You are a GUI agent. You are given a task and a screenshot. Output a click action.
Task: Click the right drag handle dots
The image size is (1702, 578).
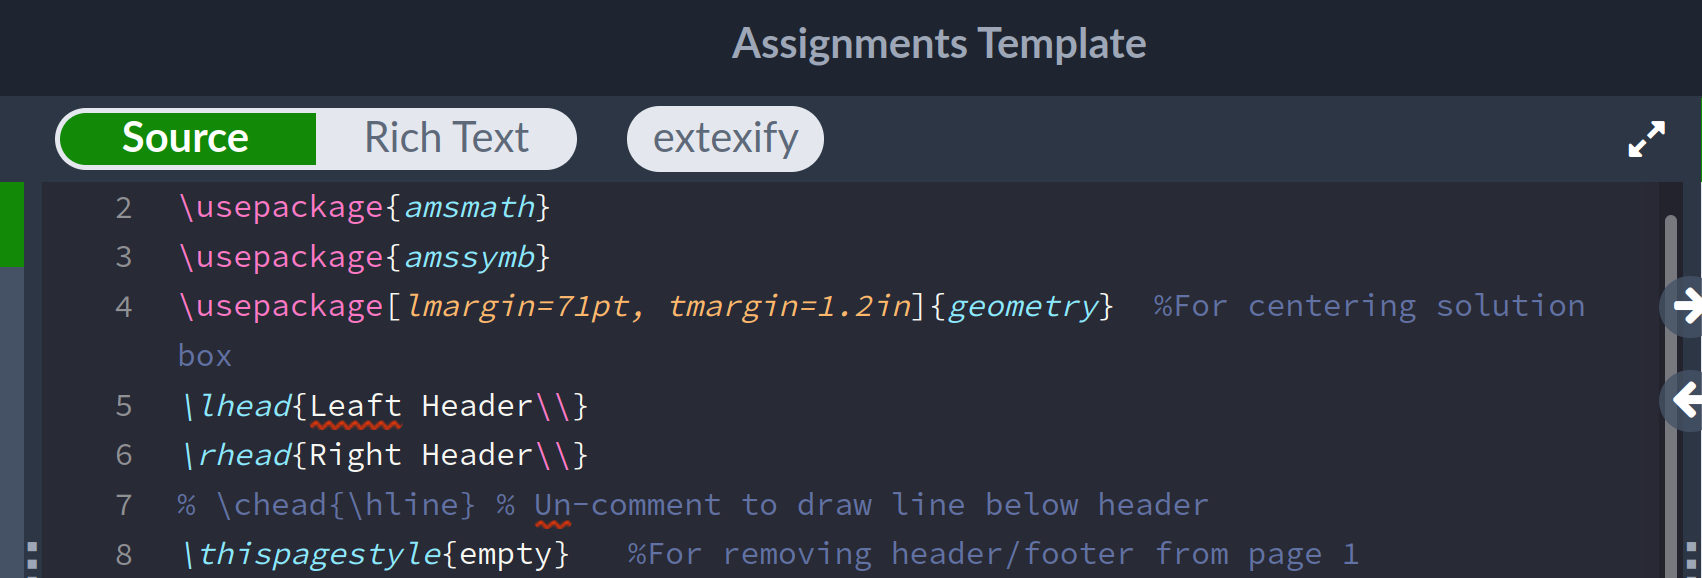[1691, 559]
